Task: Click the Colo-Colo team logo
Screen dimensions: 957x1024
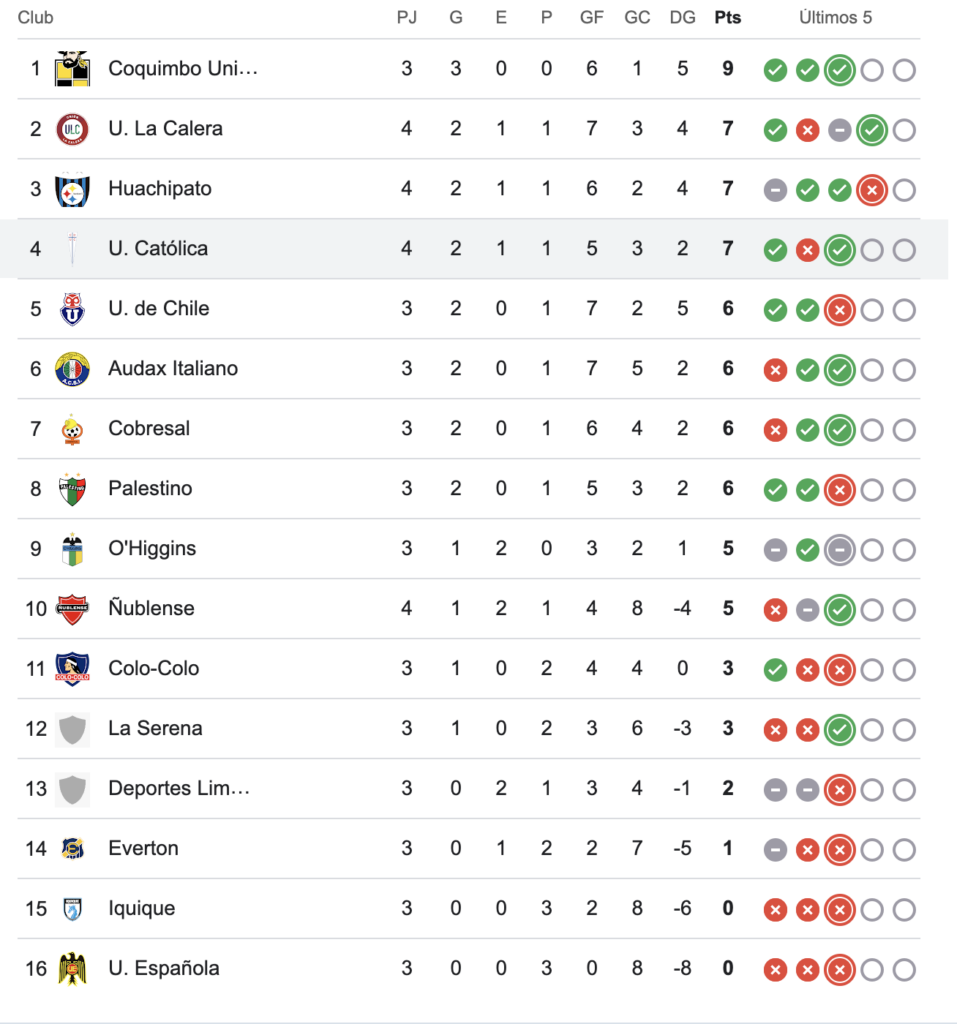Action: click(72, 669)
